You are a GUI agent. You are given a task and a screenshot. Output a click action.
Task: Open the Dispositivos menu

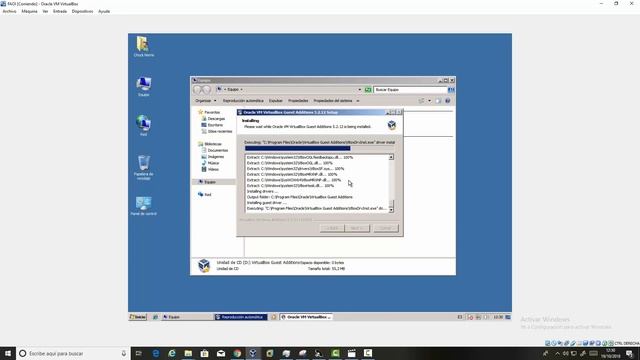coord(82,11)
